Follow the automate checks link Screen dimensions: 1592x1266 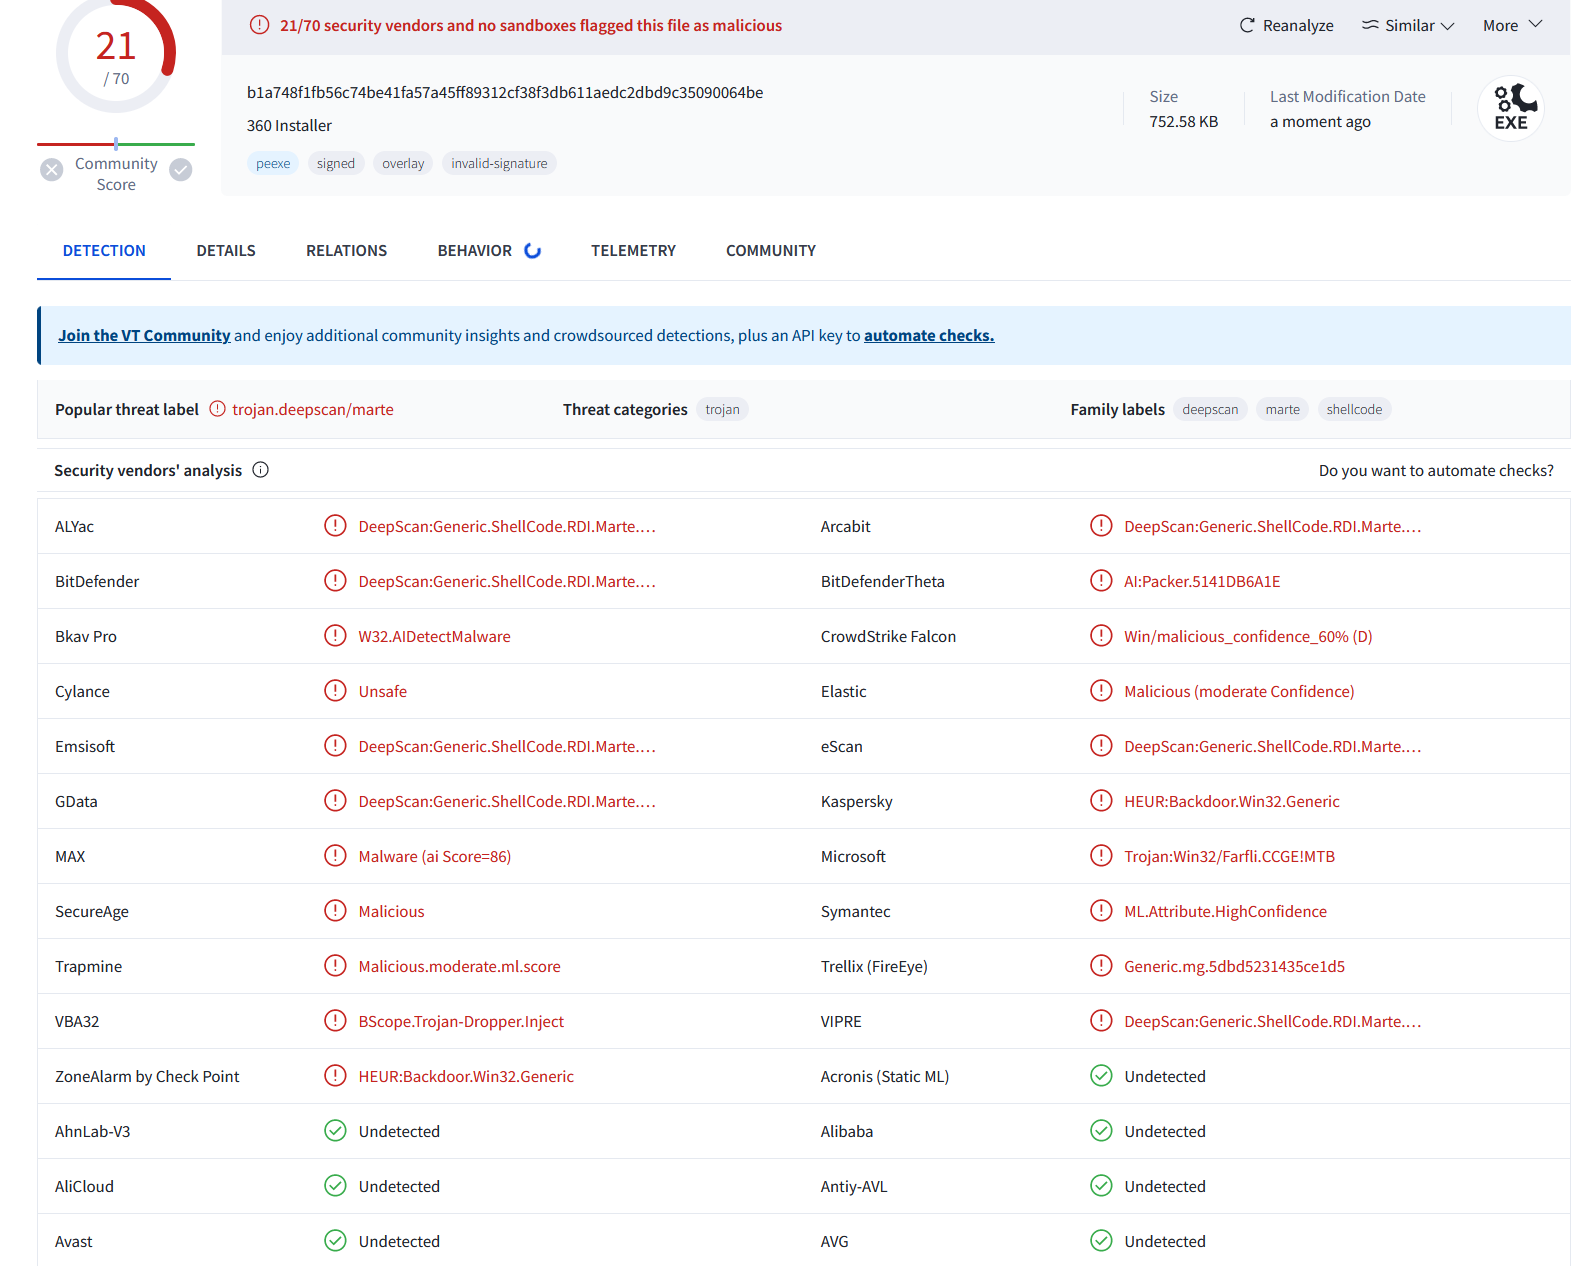point(928,336)
